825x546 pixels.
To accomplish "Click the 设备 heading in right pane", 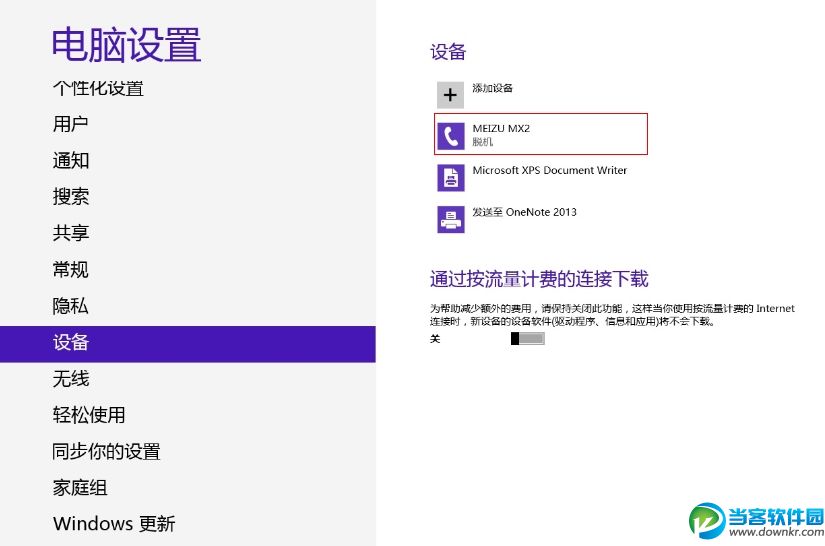I will [448, 52].
